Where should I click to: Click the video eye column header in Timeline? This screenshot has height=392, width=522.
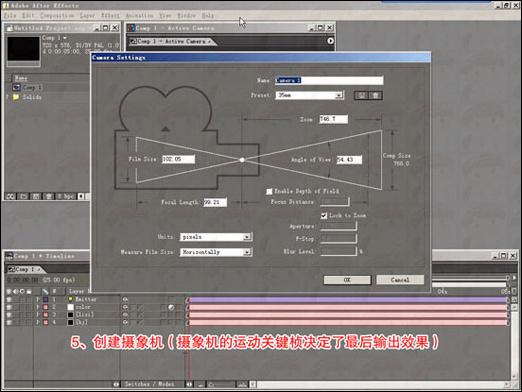(x=9, y=291)
